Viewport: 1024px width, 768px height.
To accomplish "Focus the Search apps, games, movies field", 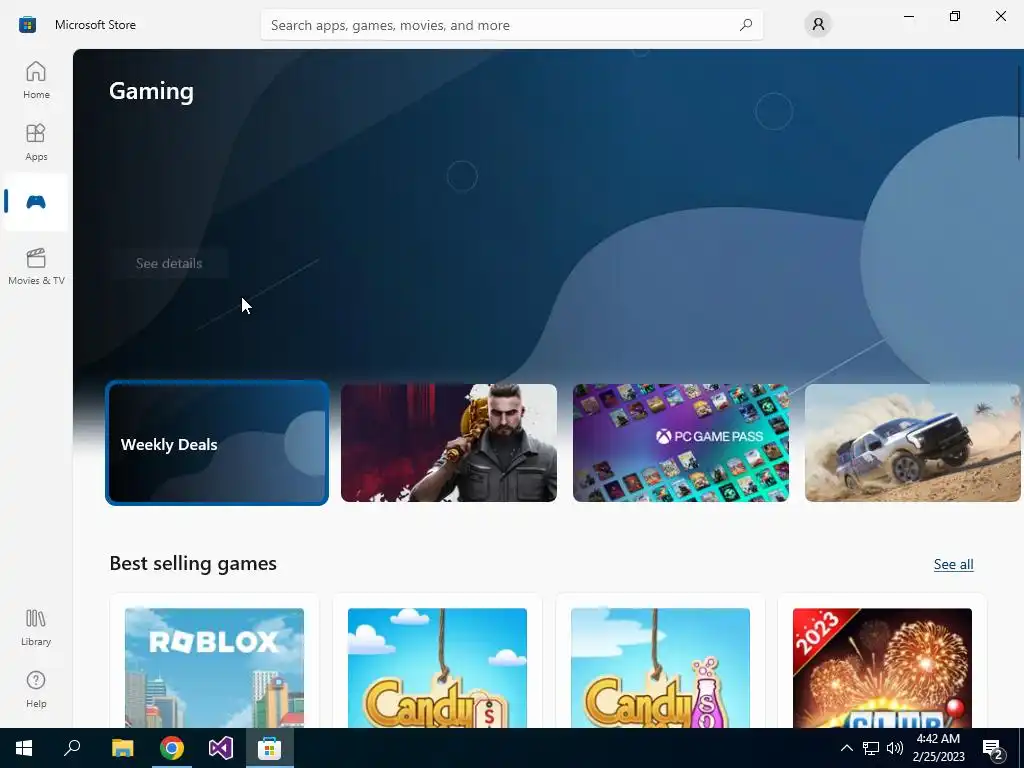I will click(511, 25).
